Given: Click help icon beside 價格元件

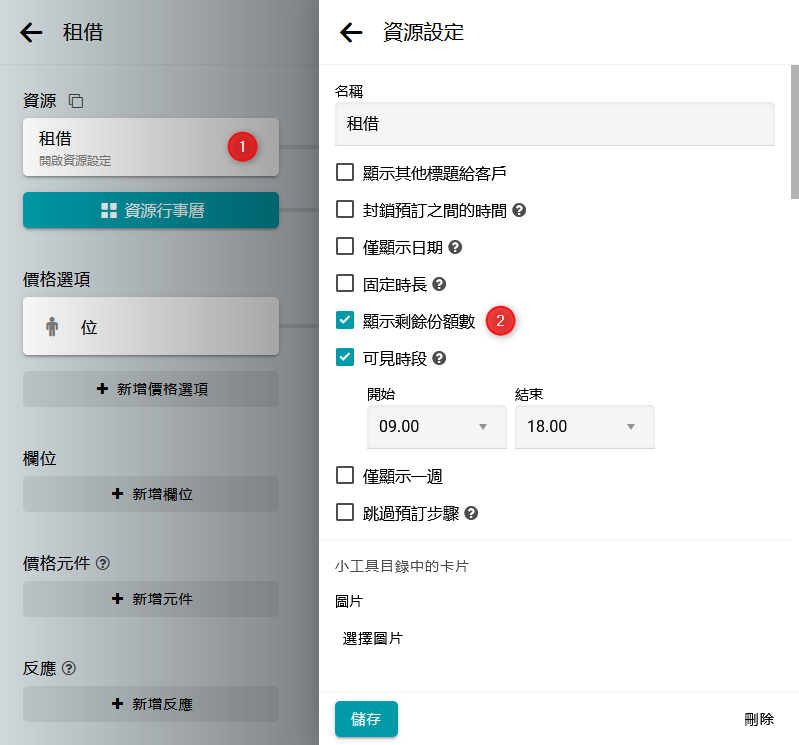Looking at the screenshot, I should click(103, 563).
